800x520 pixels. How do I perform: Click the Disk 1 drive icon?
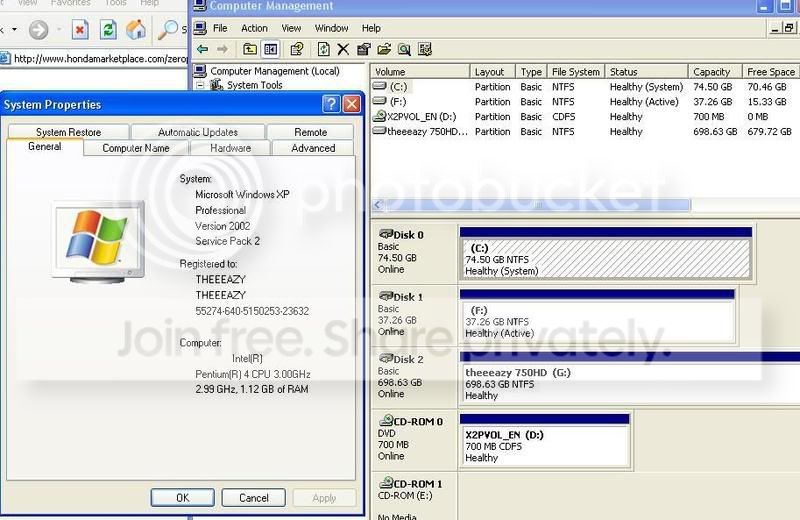pos(386,296)
